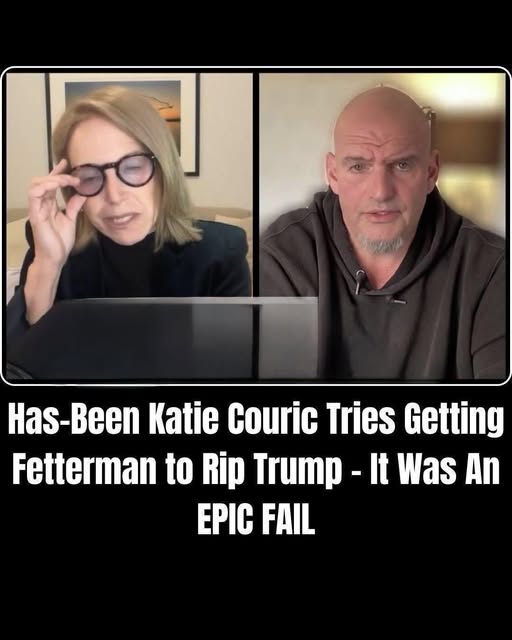Click the left video panel with the woman
Image resolution: width=512 pixels, height=640 pixels.
coord(129,226)
